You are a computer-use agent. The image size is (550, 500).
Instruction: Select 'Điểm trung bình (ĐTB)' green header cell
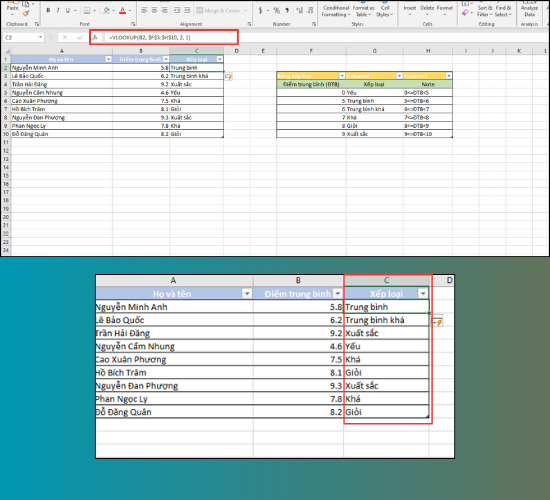click(311, 84)
